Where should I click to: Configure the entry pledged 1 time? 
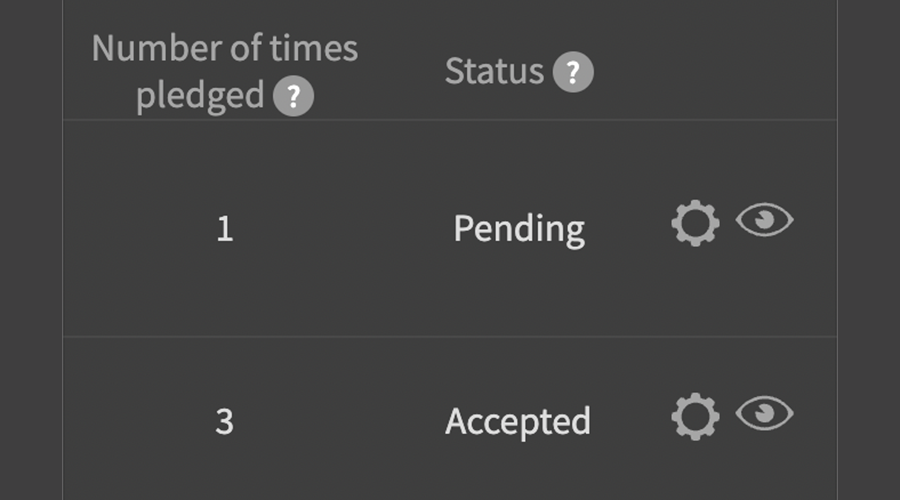coord(695,224)
